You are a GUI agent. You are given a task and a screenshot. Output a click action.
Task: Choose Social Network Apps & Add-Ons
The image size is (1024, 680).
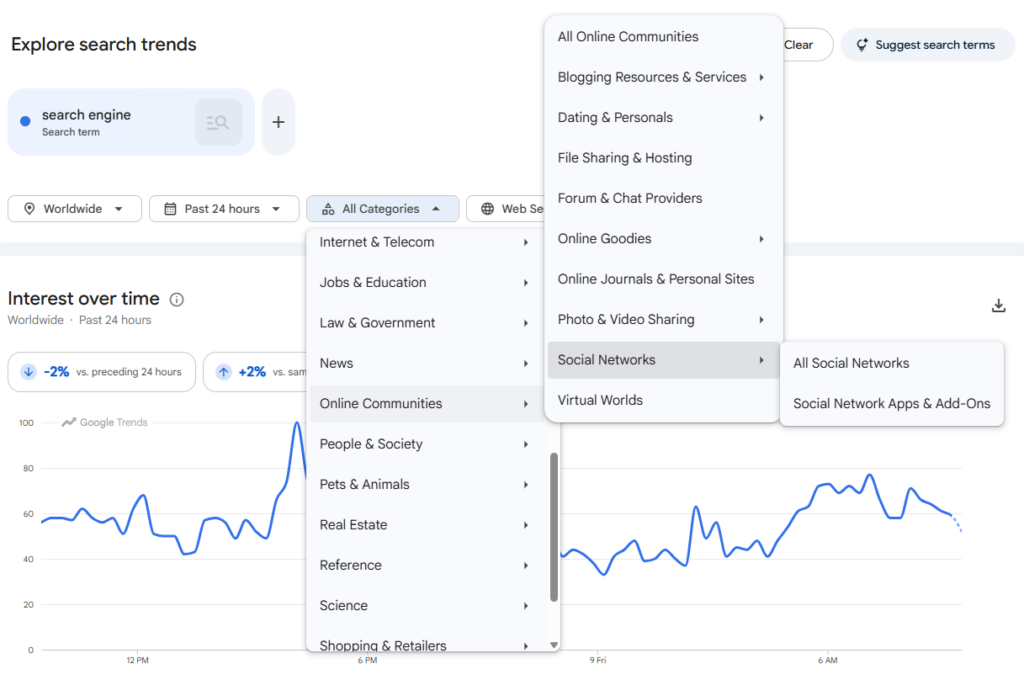point(891,404)
